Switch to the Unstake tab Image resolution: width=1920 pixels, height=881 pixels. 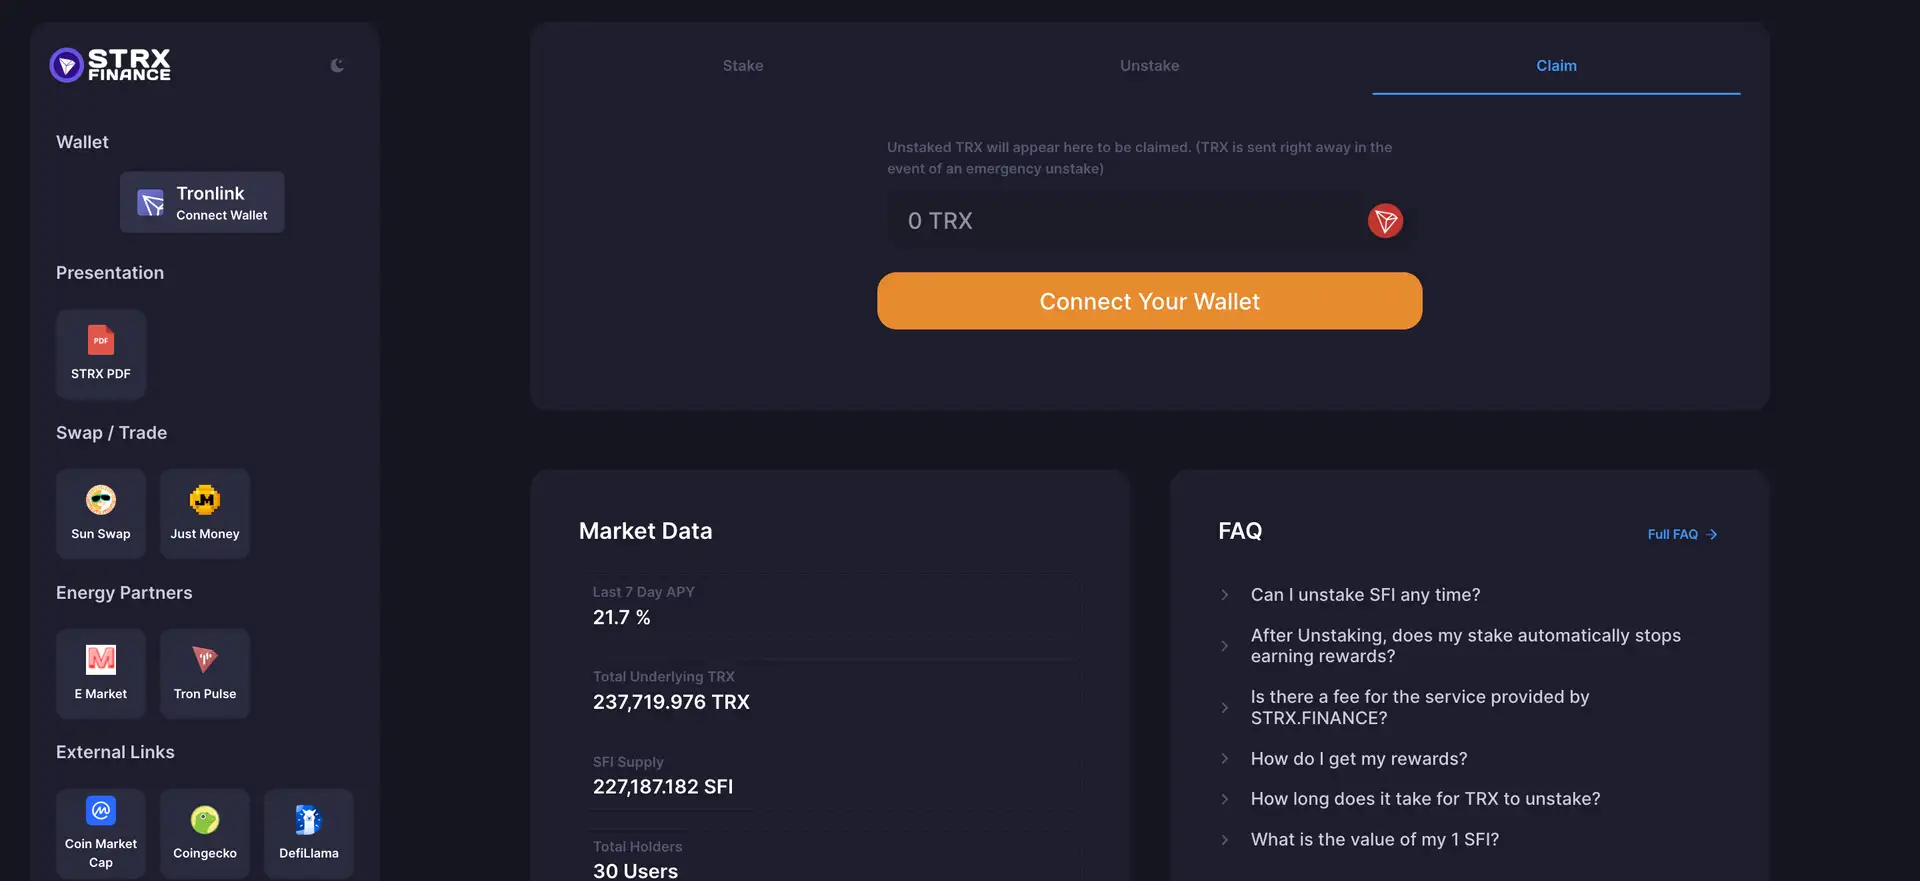(x=1149, y=66)
